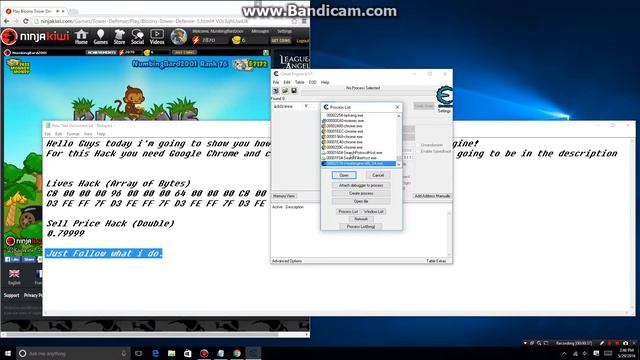Toggle the Unrandomizer checkbox

click(418, 145)
